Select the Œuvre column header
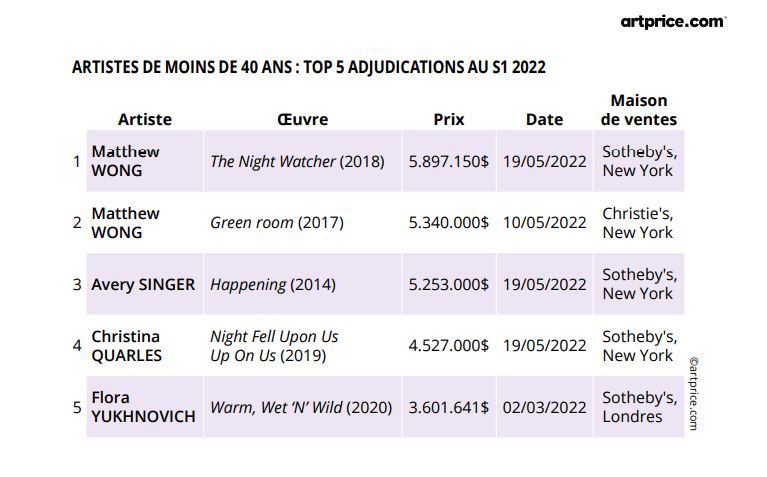767x477 pixels. pyautogui.click(x=302, y=119)
